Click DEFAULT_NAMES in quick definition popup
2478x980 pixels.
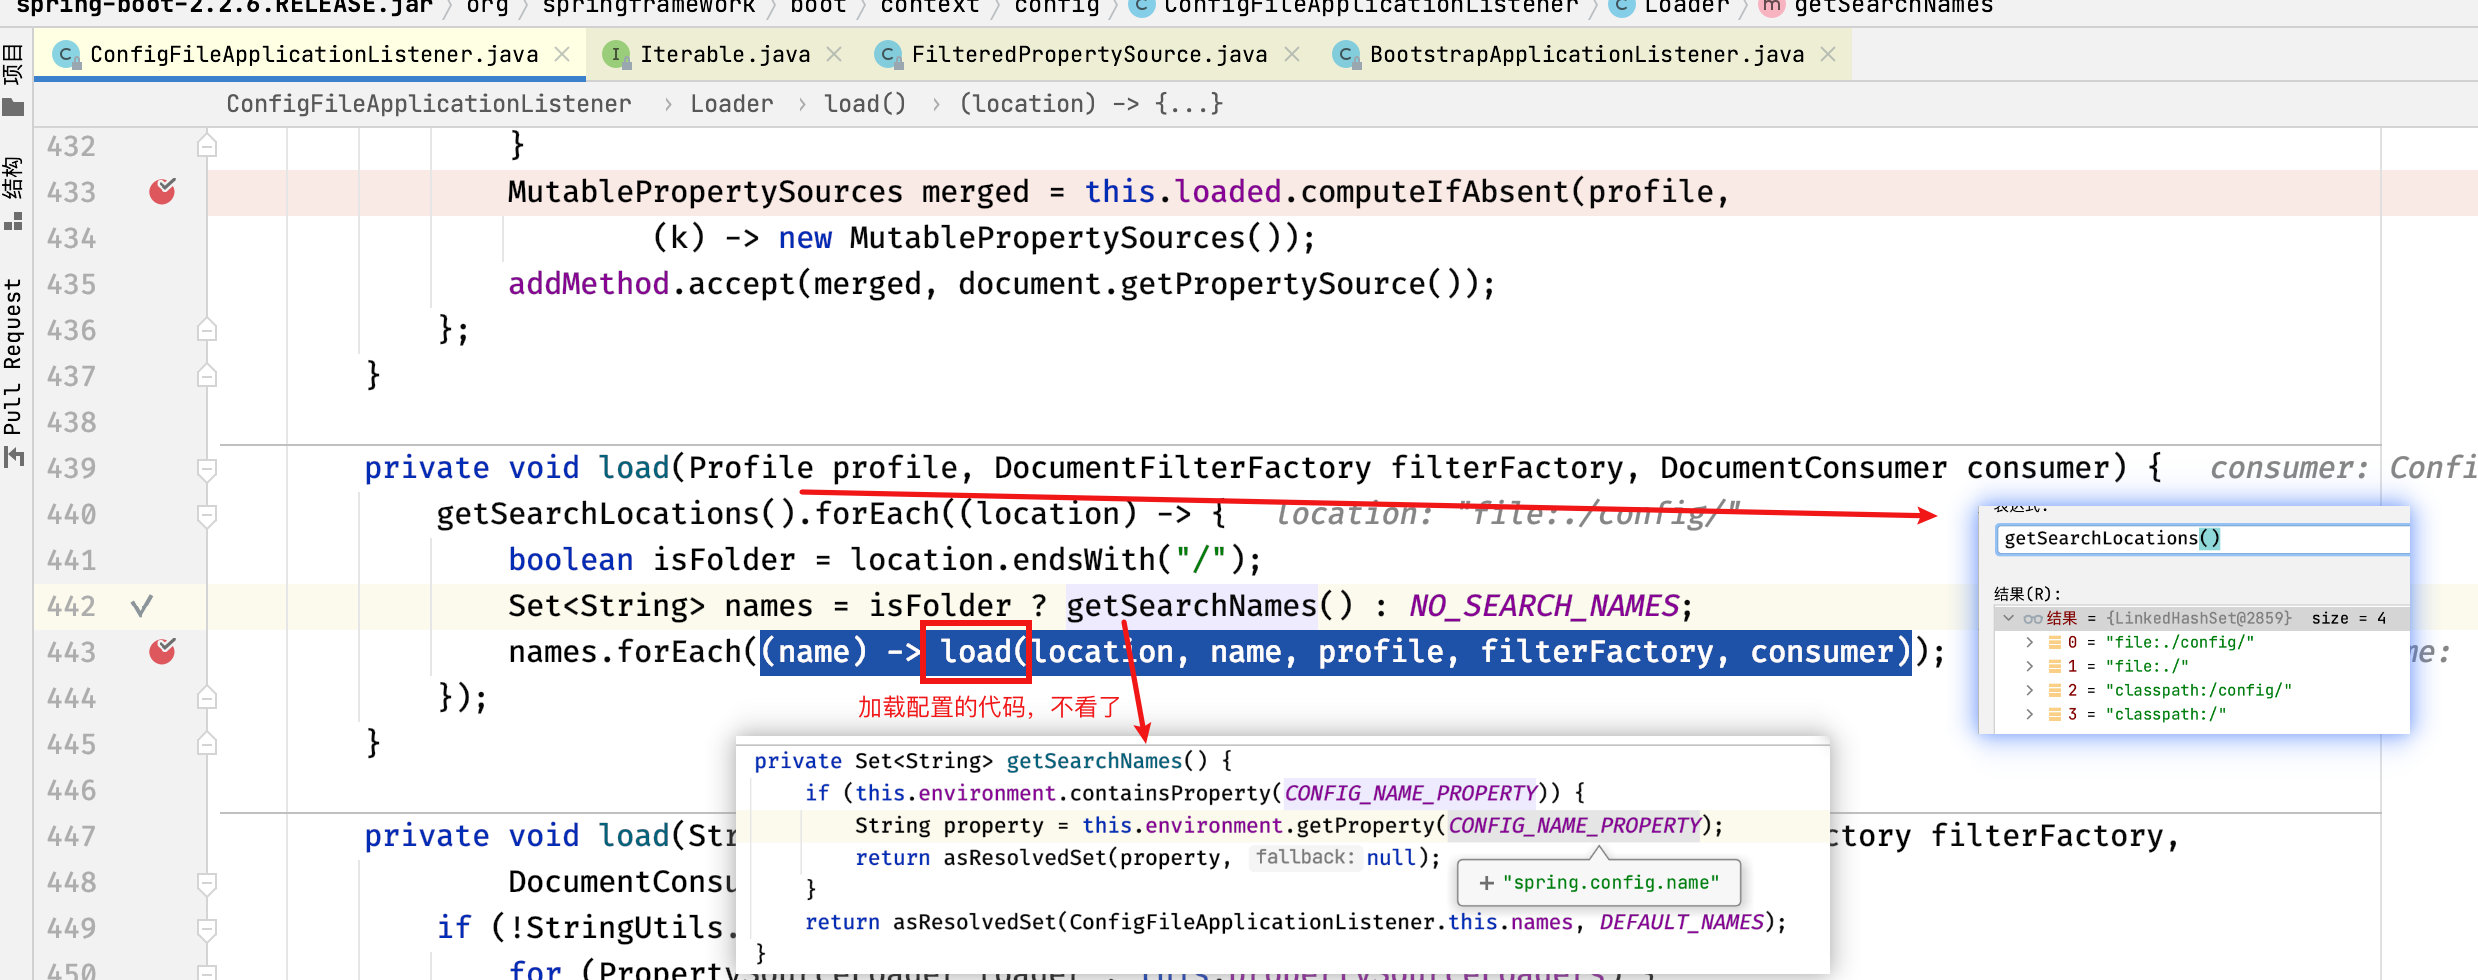pyautogui.click(x=1681, y=922)
